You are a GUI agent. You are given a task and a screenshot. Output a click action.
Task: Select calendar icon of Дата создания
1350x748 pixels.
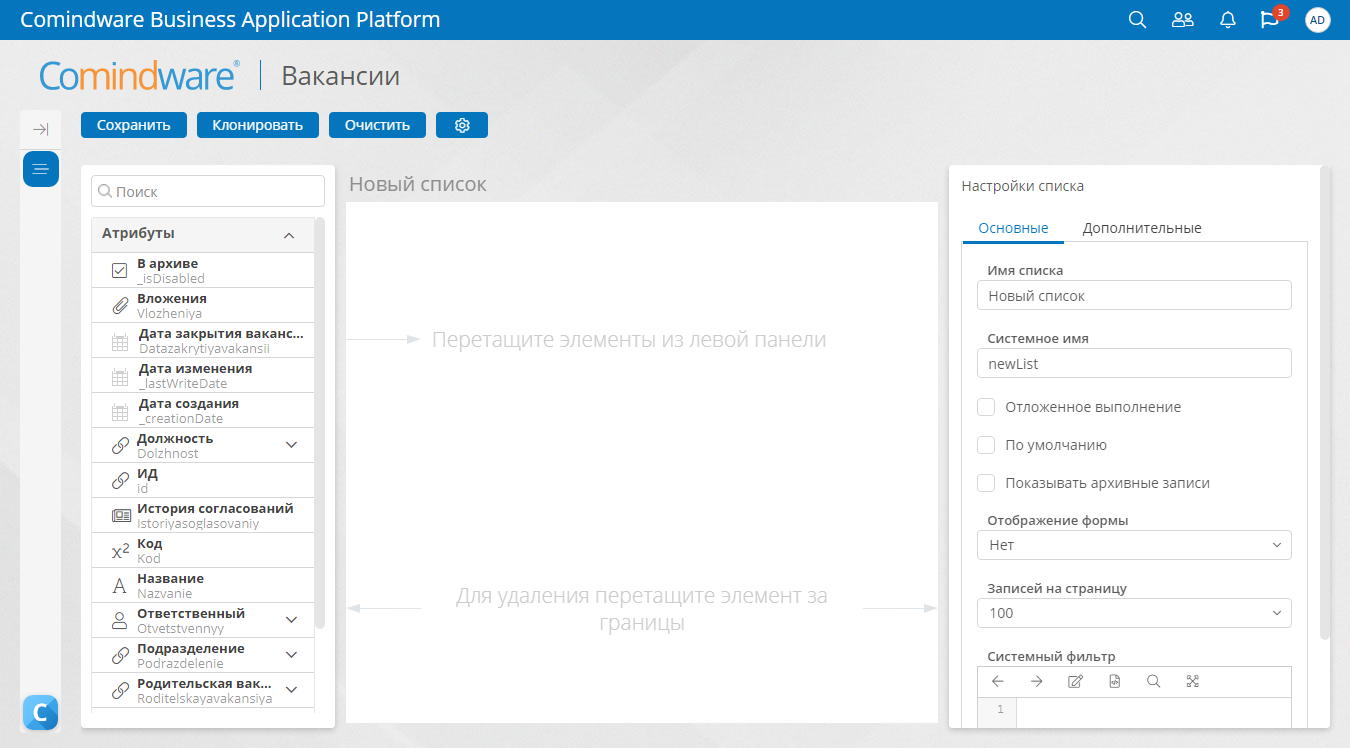point(119,412)
